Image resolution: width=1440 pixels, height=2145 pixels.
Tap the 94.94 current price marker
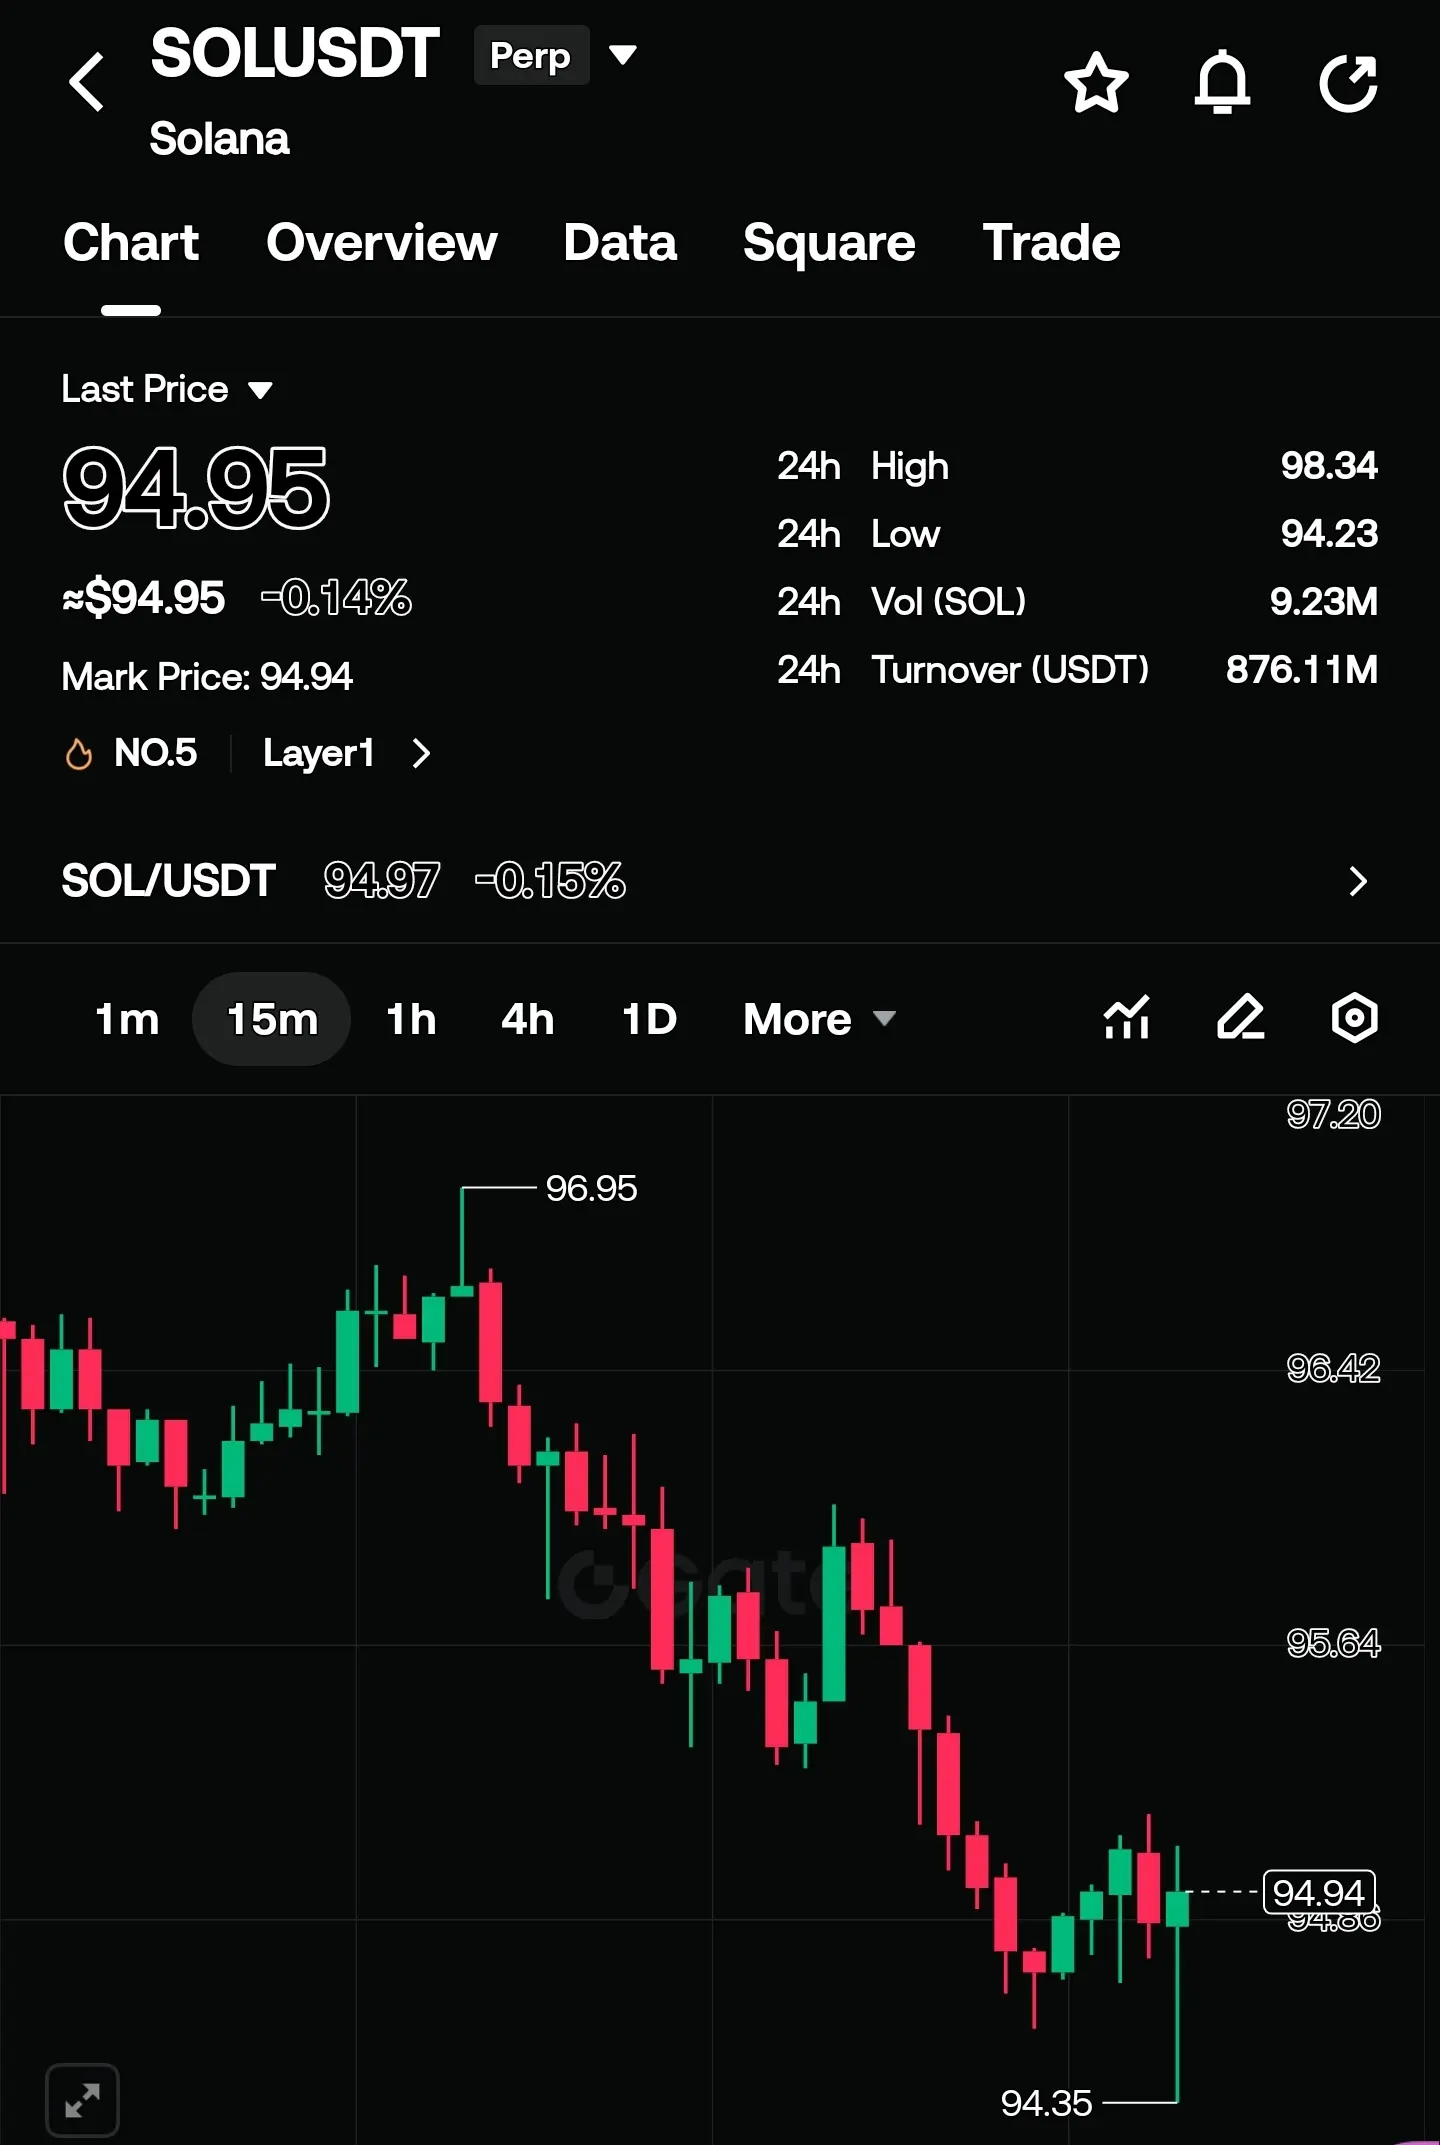[1319, 1892]
